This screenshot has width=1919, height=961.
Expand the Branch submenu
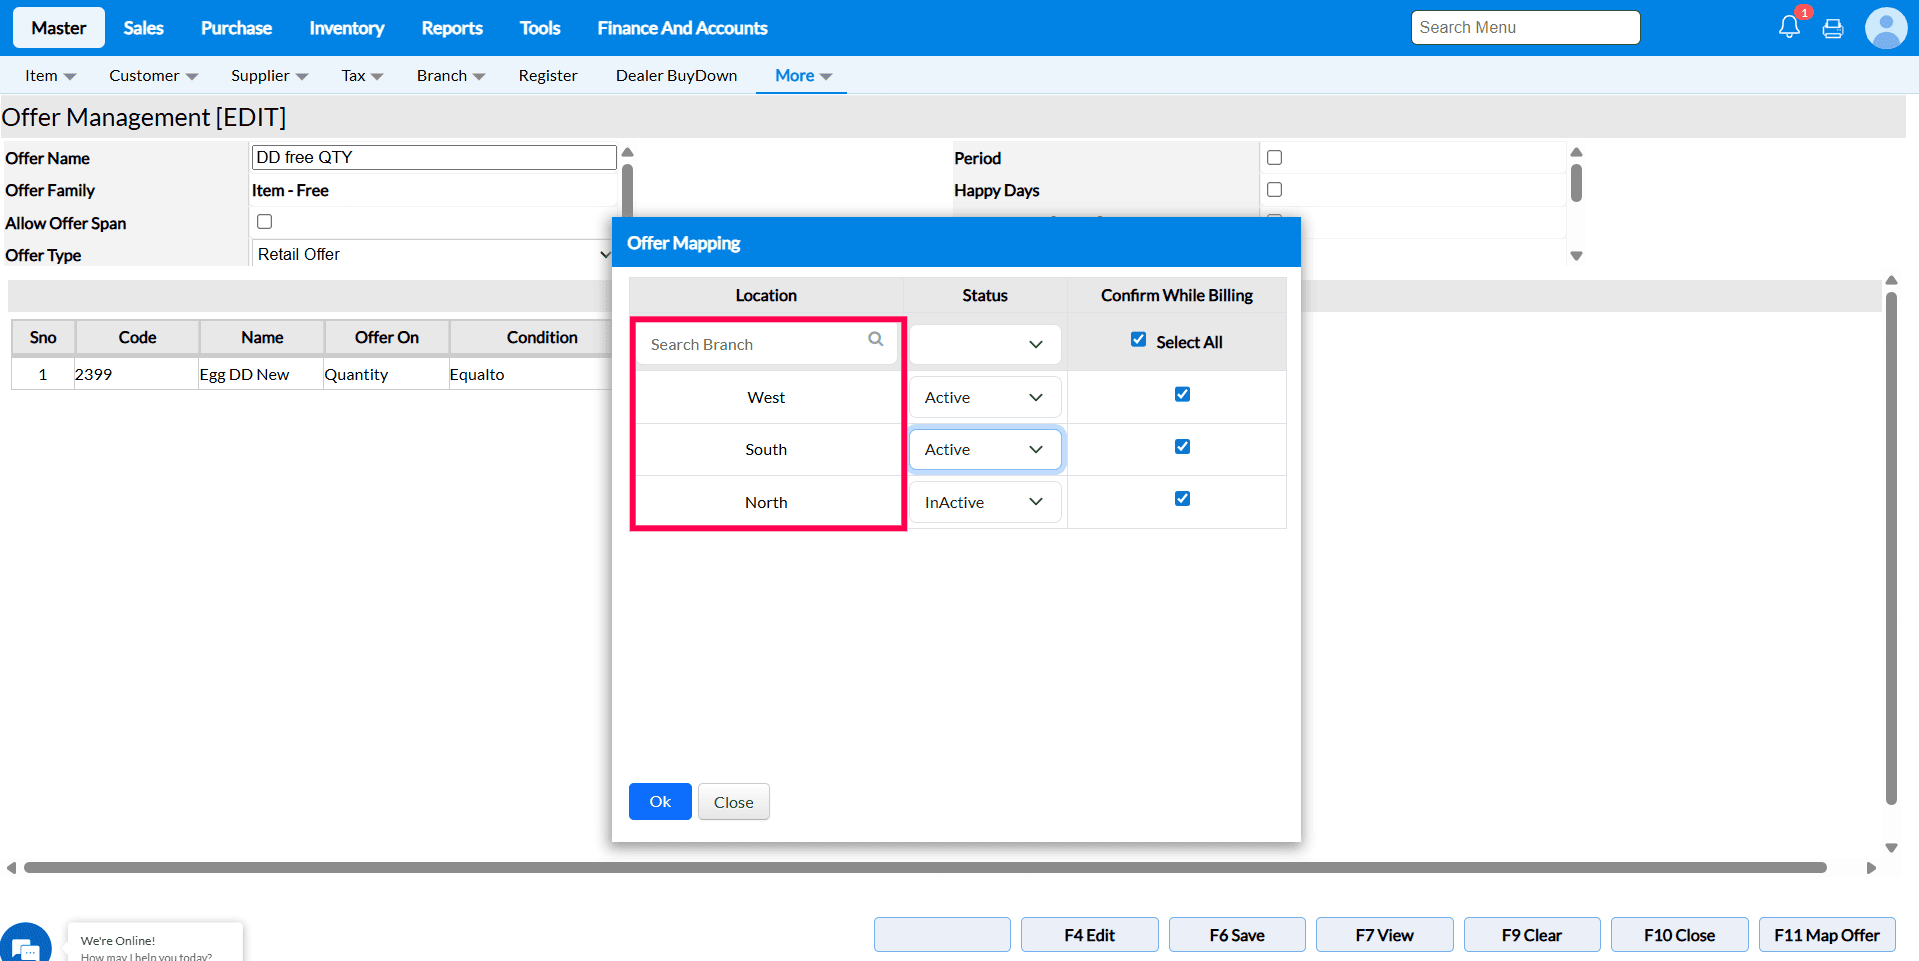451,76
